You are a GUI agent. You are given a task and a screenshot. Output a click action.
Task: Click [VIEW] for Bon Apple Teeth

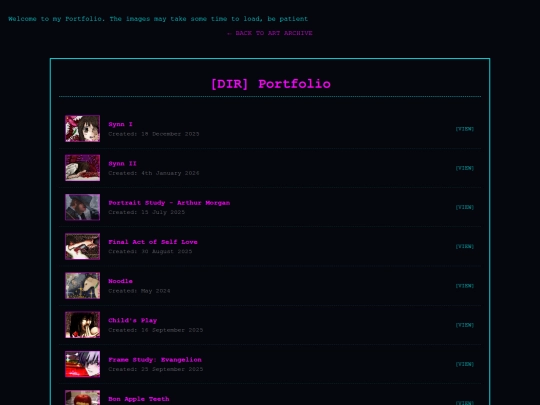tap(465, 403)
